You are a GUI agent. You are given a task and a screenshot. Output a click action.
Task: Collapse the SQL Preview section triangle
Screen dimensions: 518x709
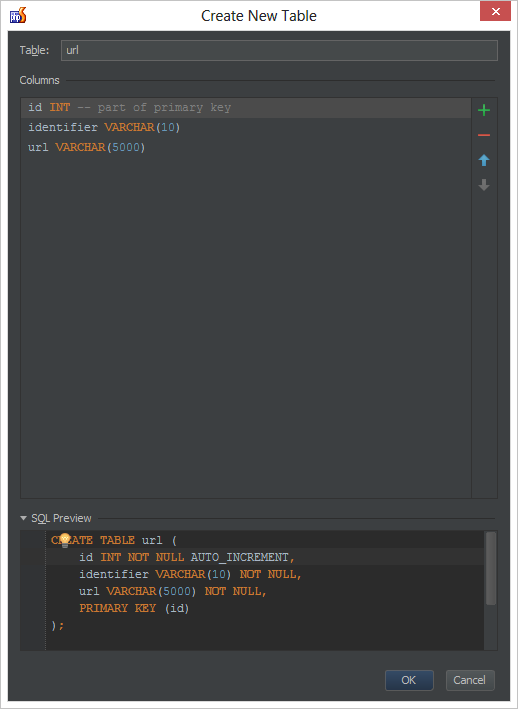24,518
